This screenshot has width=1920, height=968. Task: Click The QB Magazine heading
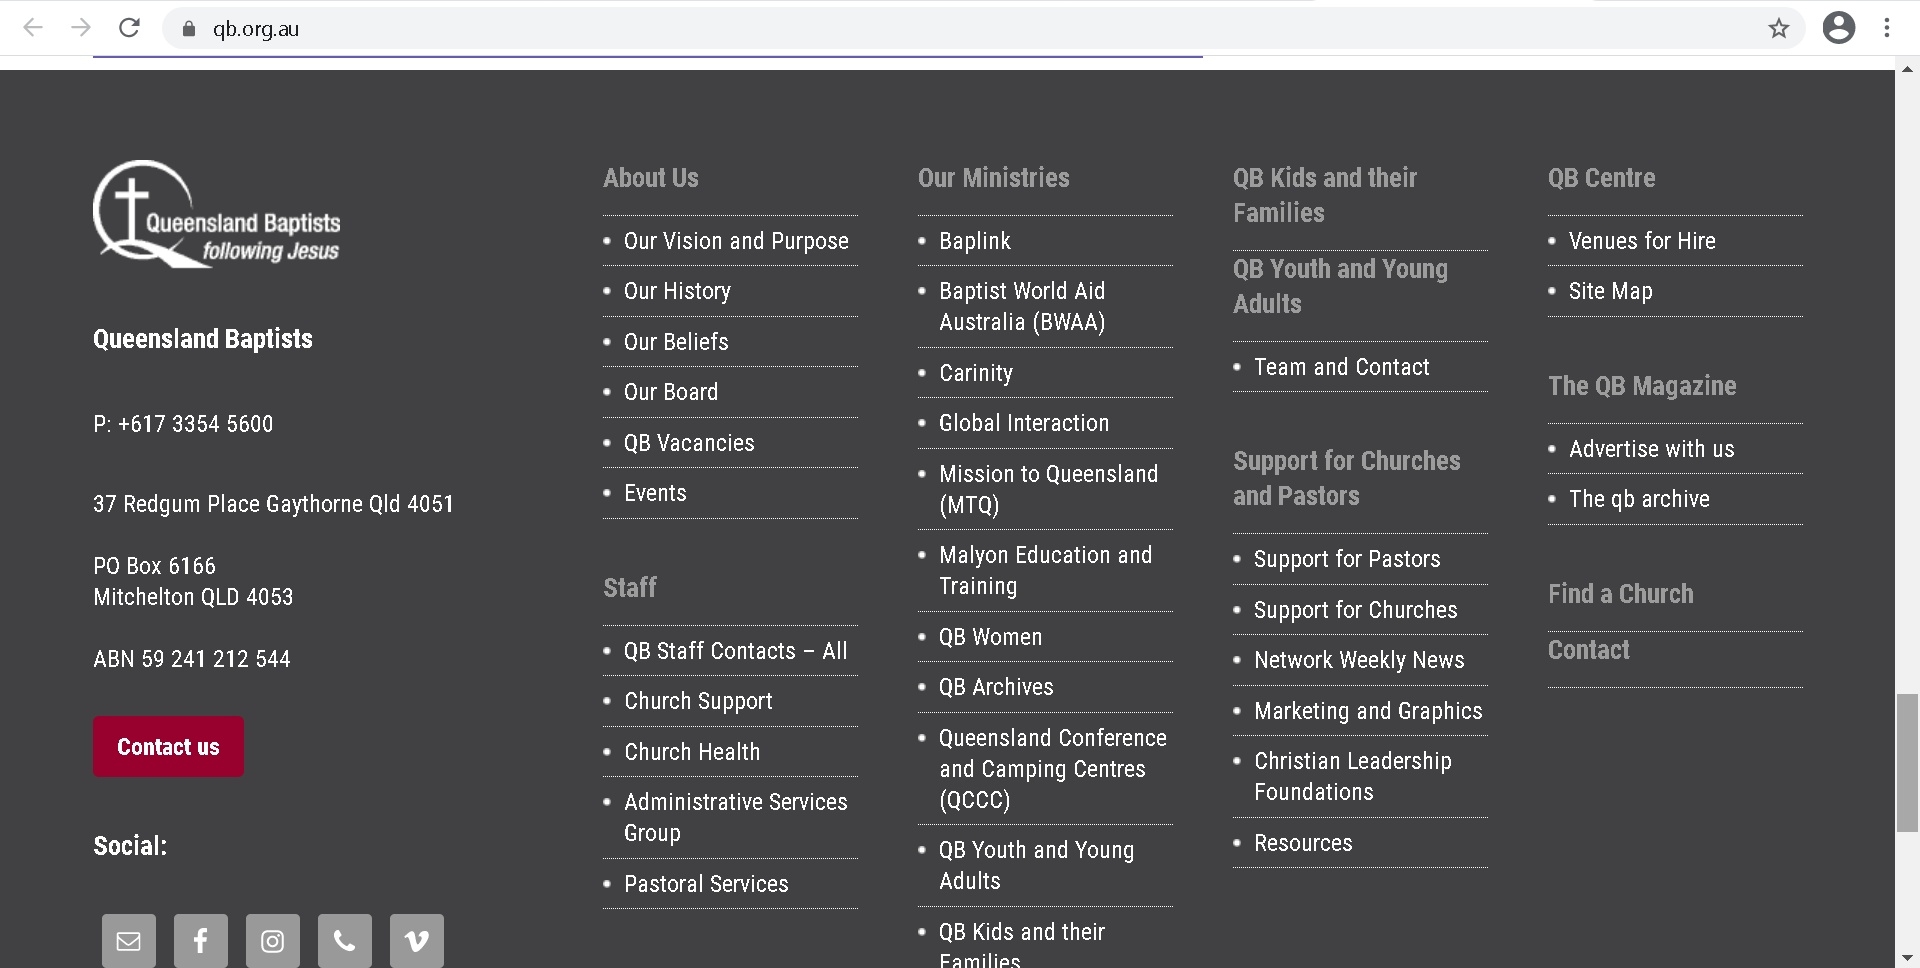[x=1642, y=386]
